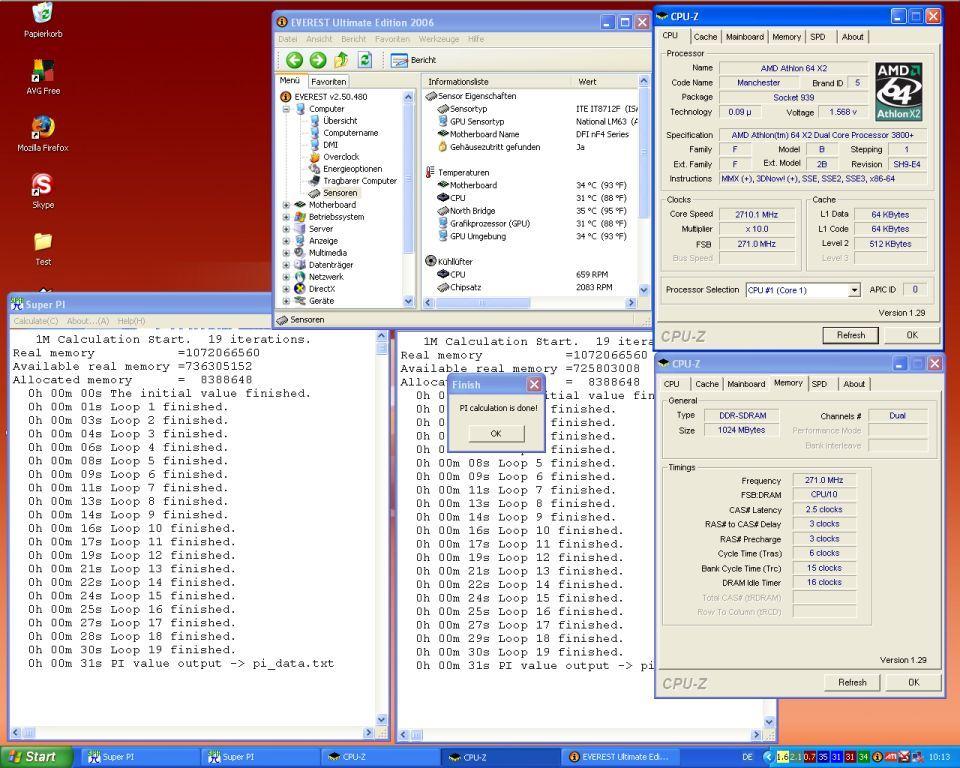Open the Datei menu in EVEREST
Screen dimensions: 960x768
click(287, 39)
